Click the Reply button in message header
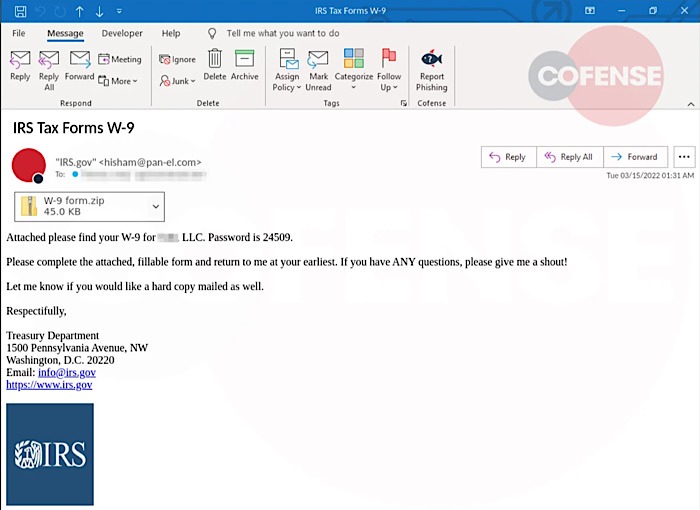The image size is (700, 510). click(508, 157)
